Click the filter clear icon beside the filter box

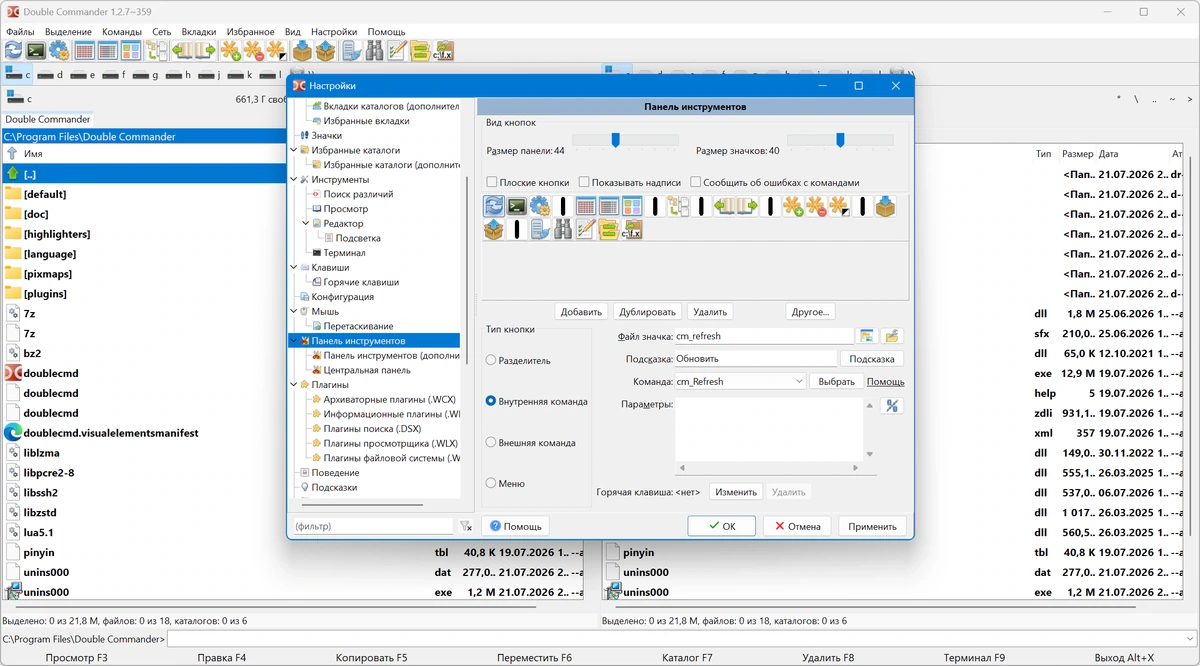point(466,526)
